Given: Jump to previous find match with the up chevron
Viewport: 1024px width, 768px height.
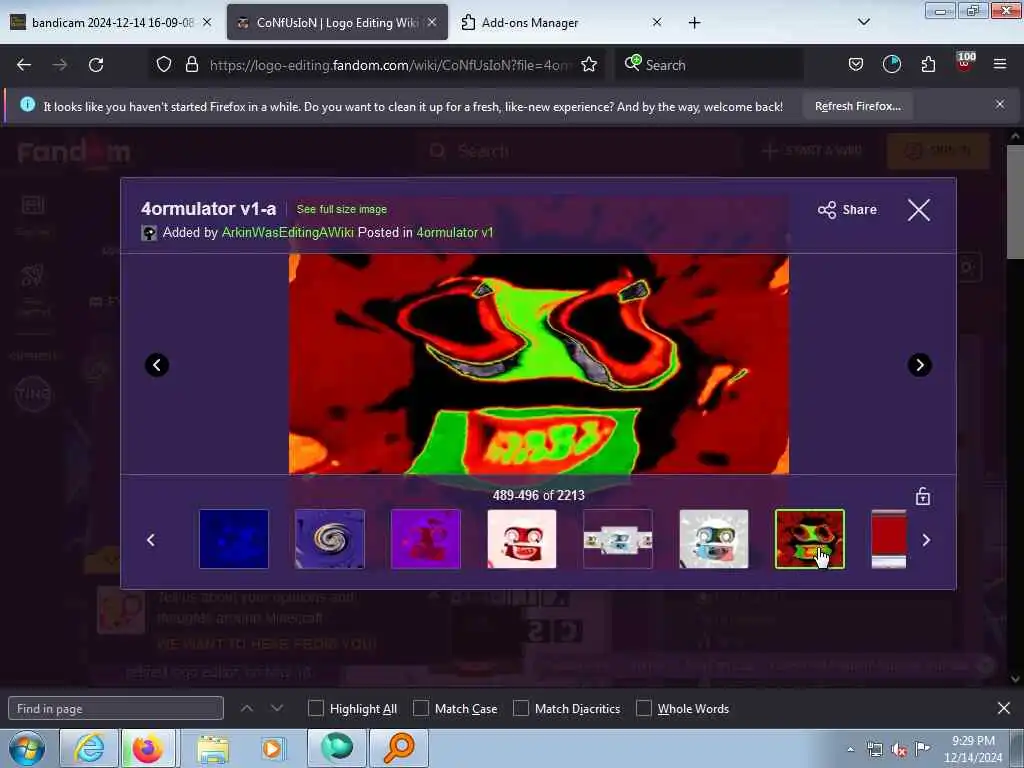Looking at the screenshot, I should click(247, 708).
